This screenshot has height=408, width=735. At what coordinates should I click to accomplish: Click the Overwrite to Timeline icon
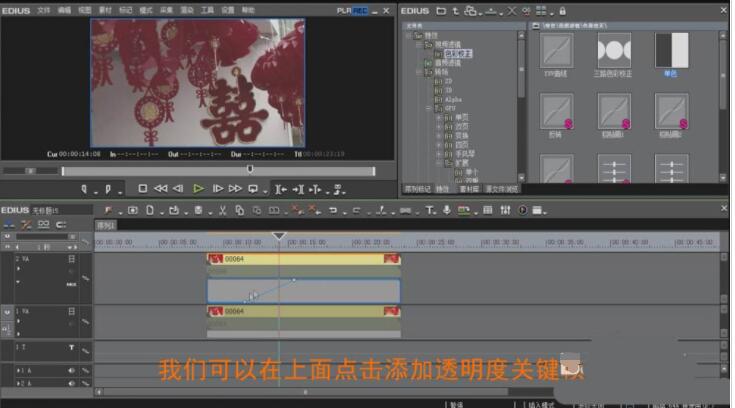tap(298, 189)
